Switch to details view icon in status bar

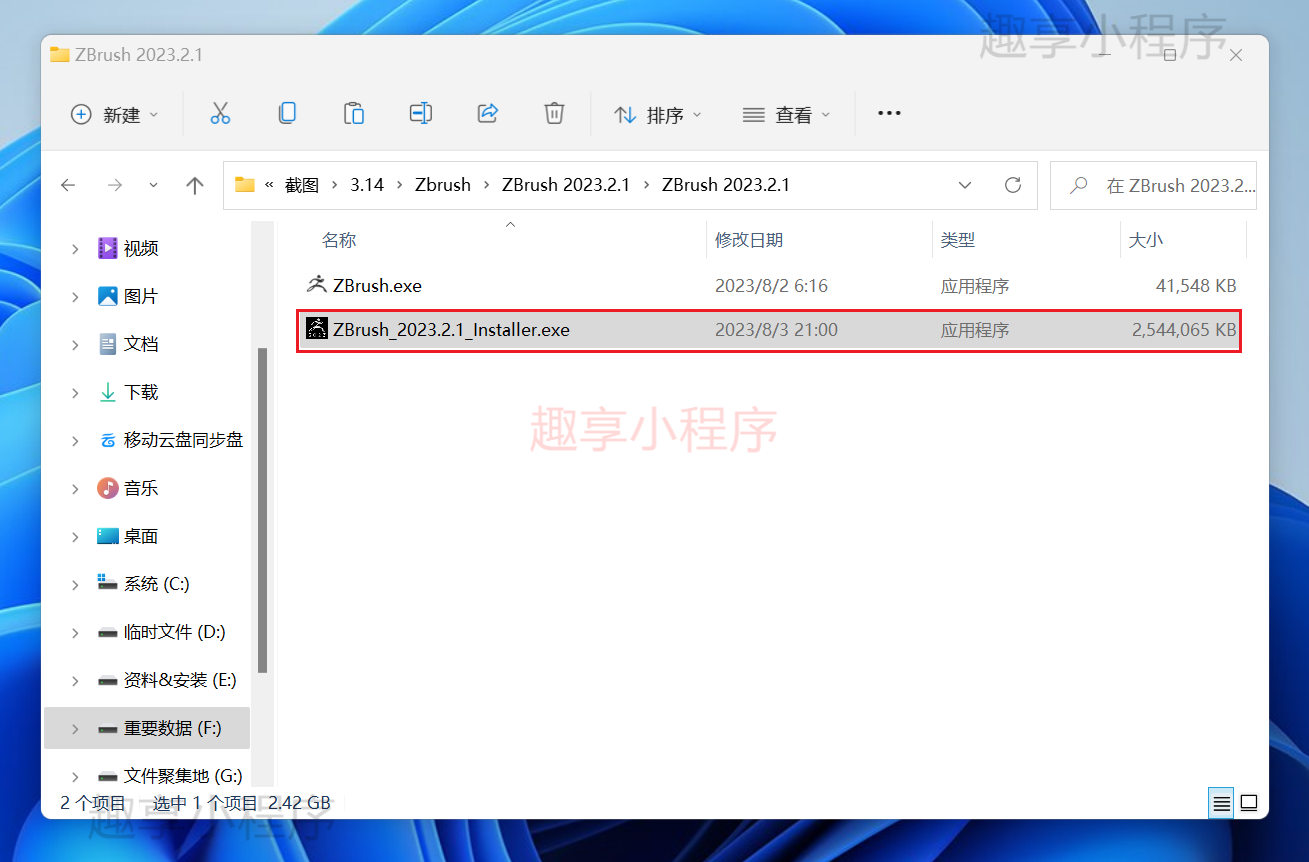click(1221, 803)
